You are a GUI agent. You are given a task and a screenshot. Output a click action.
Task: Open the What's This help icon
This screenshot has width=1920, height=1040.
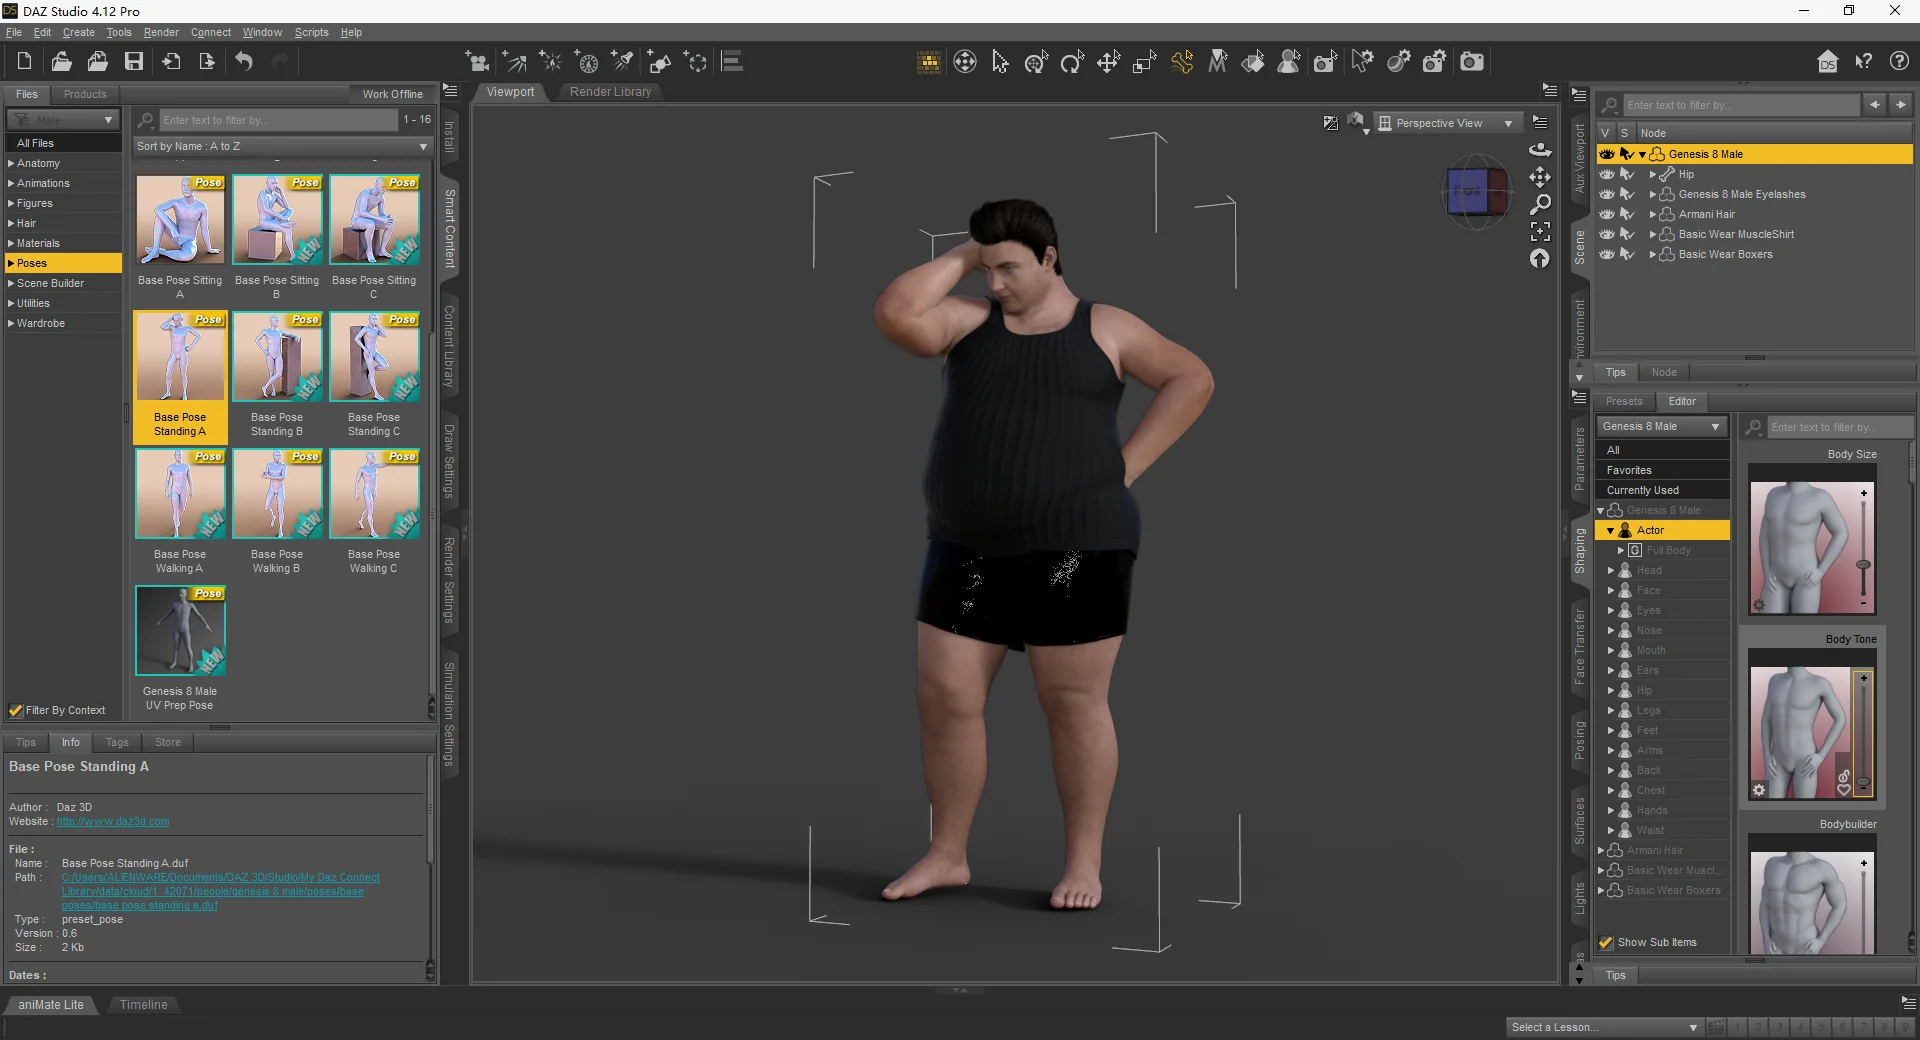coord(1863,62)
